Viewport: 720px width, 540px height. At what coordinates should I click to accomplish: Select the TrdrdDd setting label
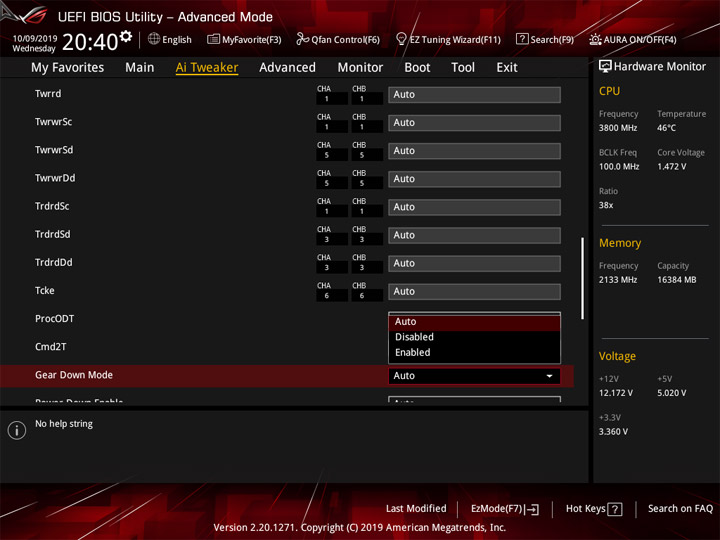[x=54, y=263]
